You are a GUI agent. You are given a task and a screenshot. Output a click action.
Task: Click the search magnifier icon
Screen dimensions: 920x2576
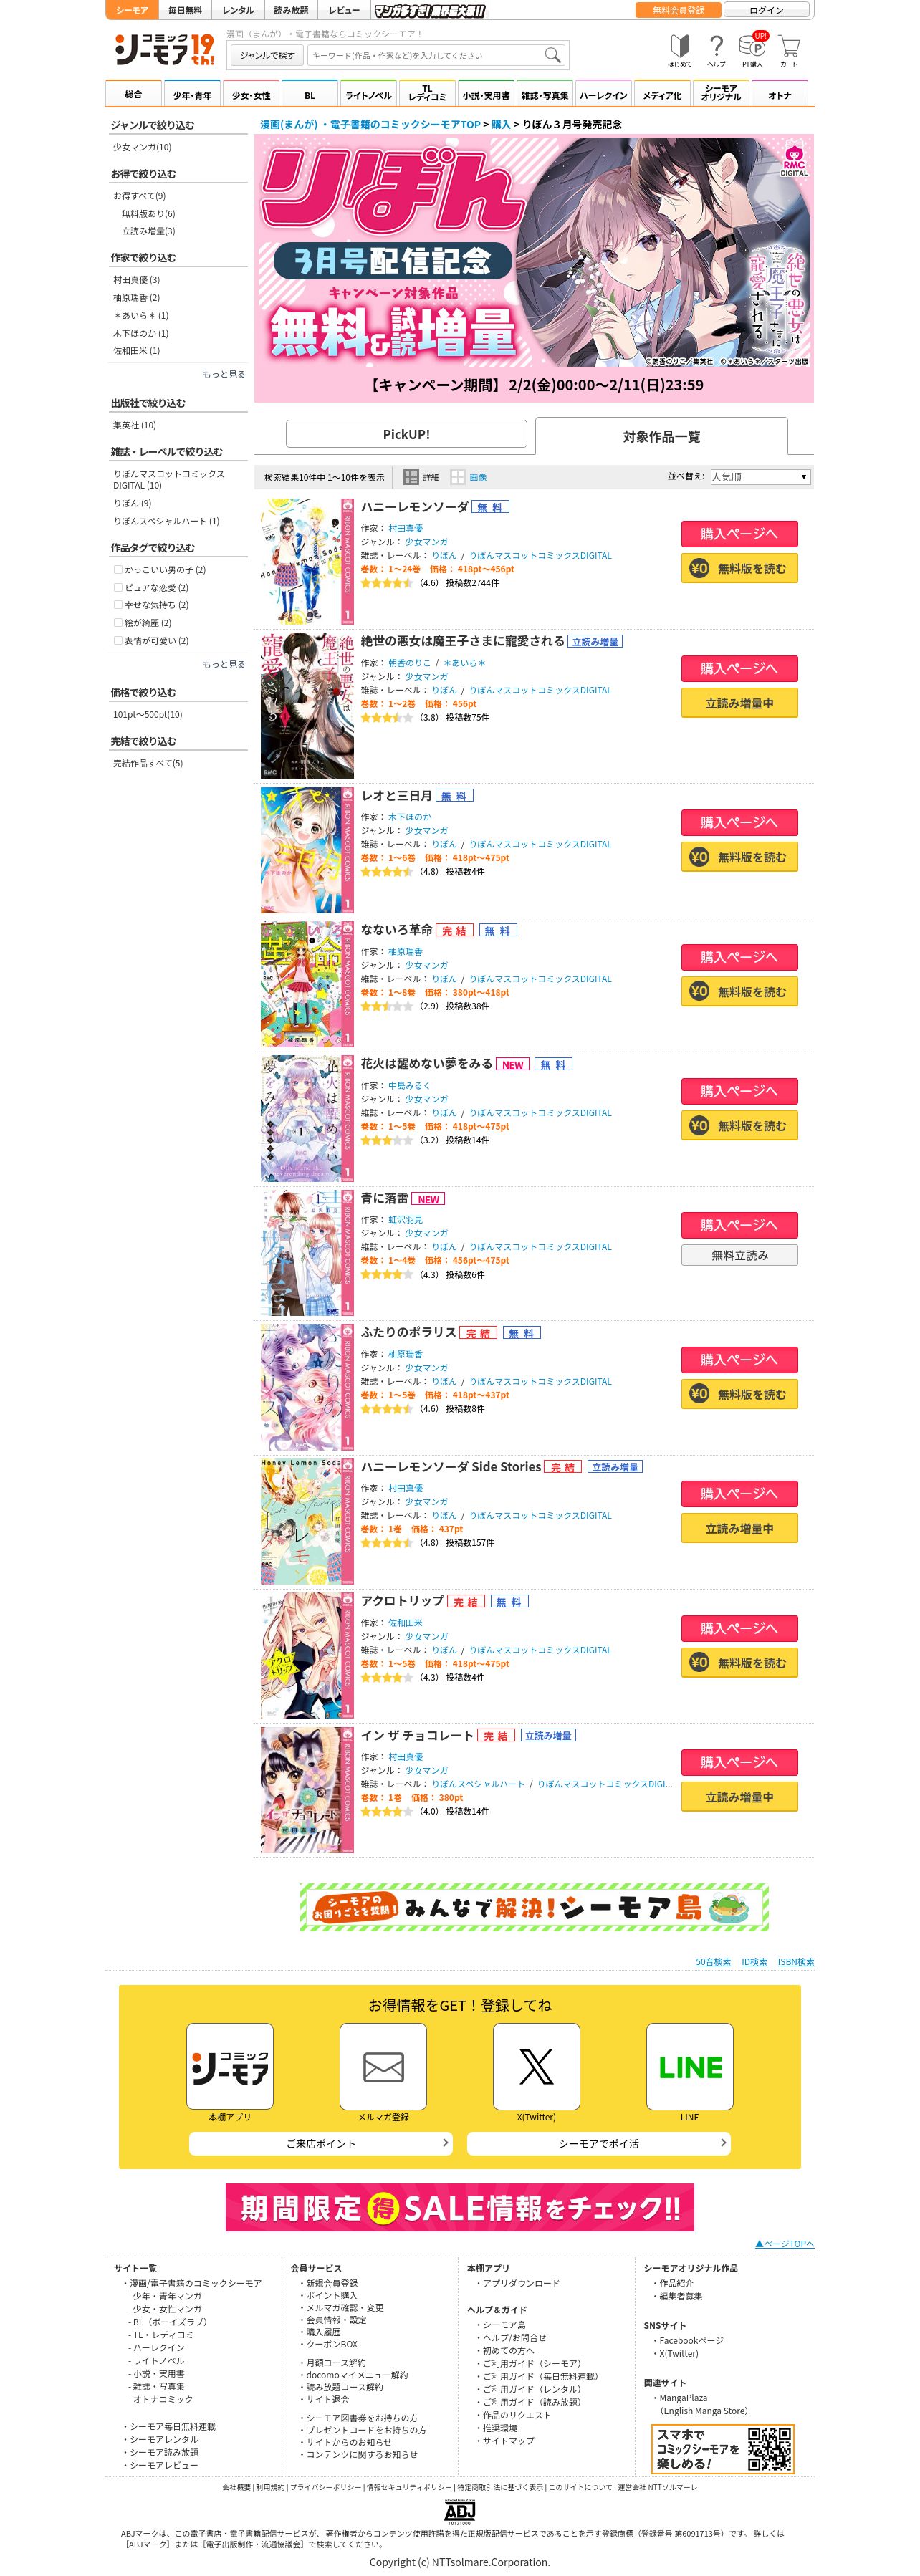552,55
